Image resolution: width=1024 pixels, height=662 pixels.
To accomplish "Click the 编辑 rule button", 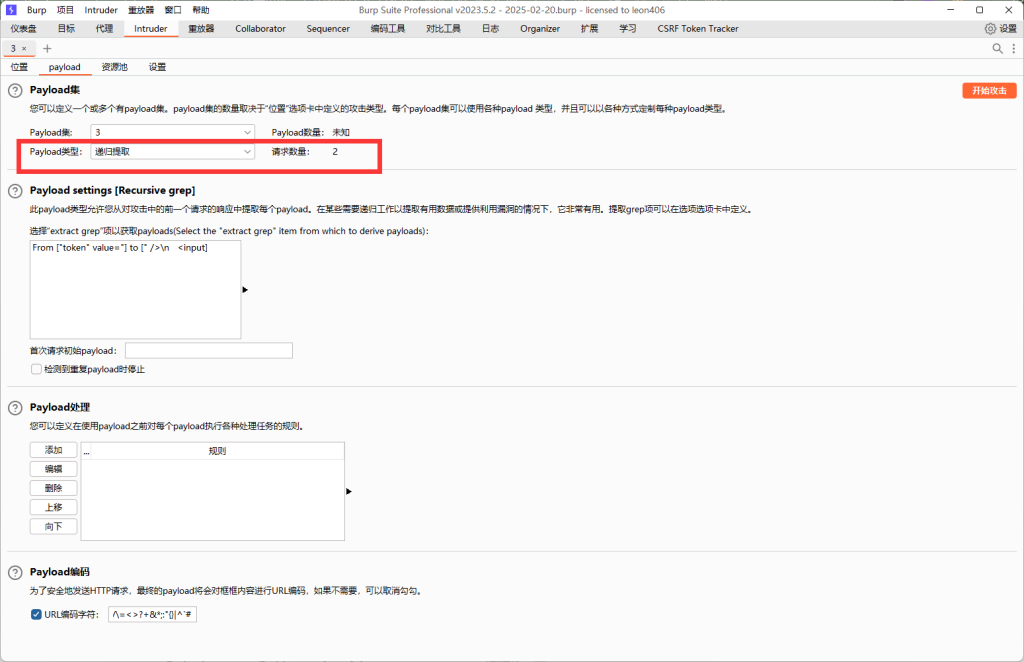I will (54, 469).
